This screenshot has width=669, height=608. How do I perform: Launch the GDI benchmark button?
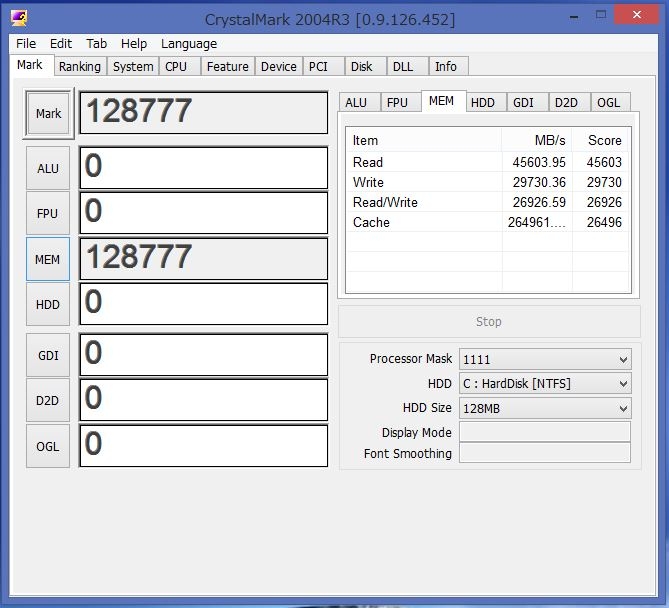[x=48, y=353]
